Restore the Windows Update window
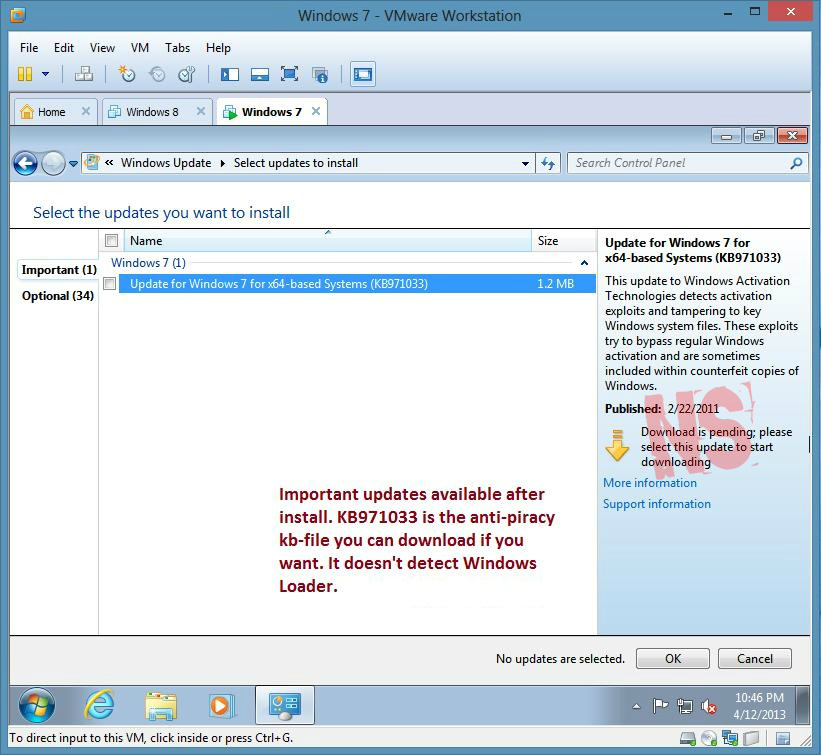821x755 pixels. [759, 136]
